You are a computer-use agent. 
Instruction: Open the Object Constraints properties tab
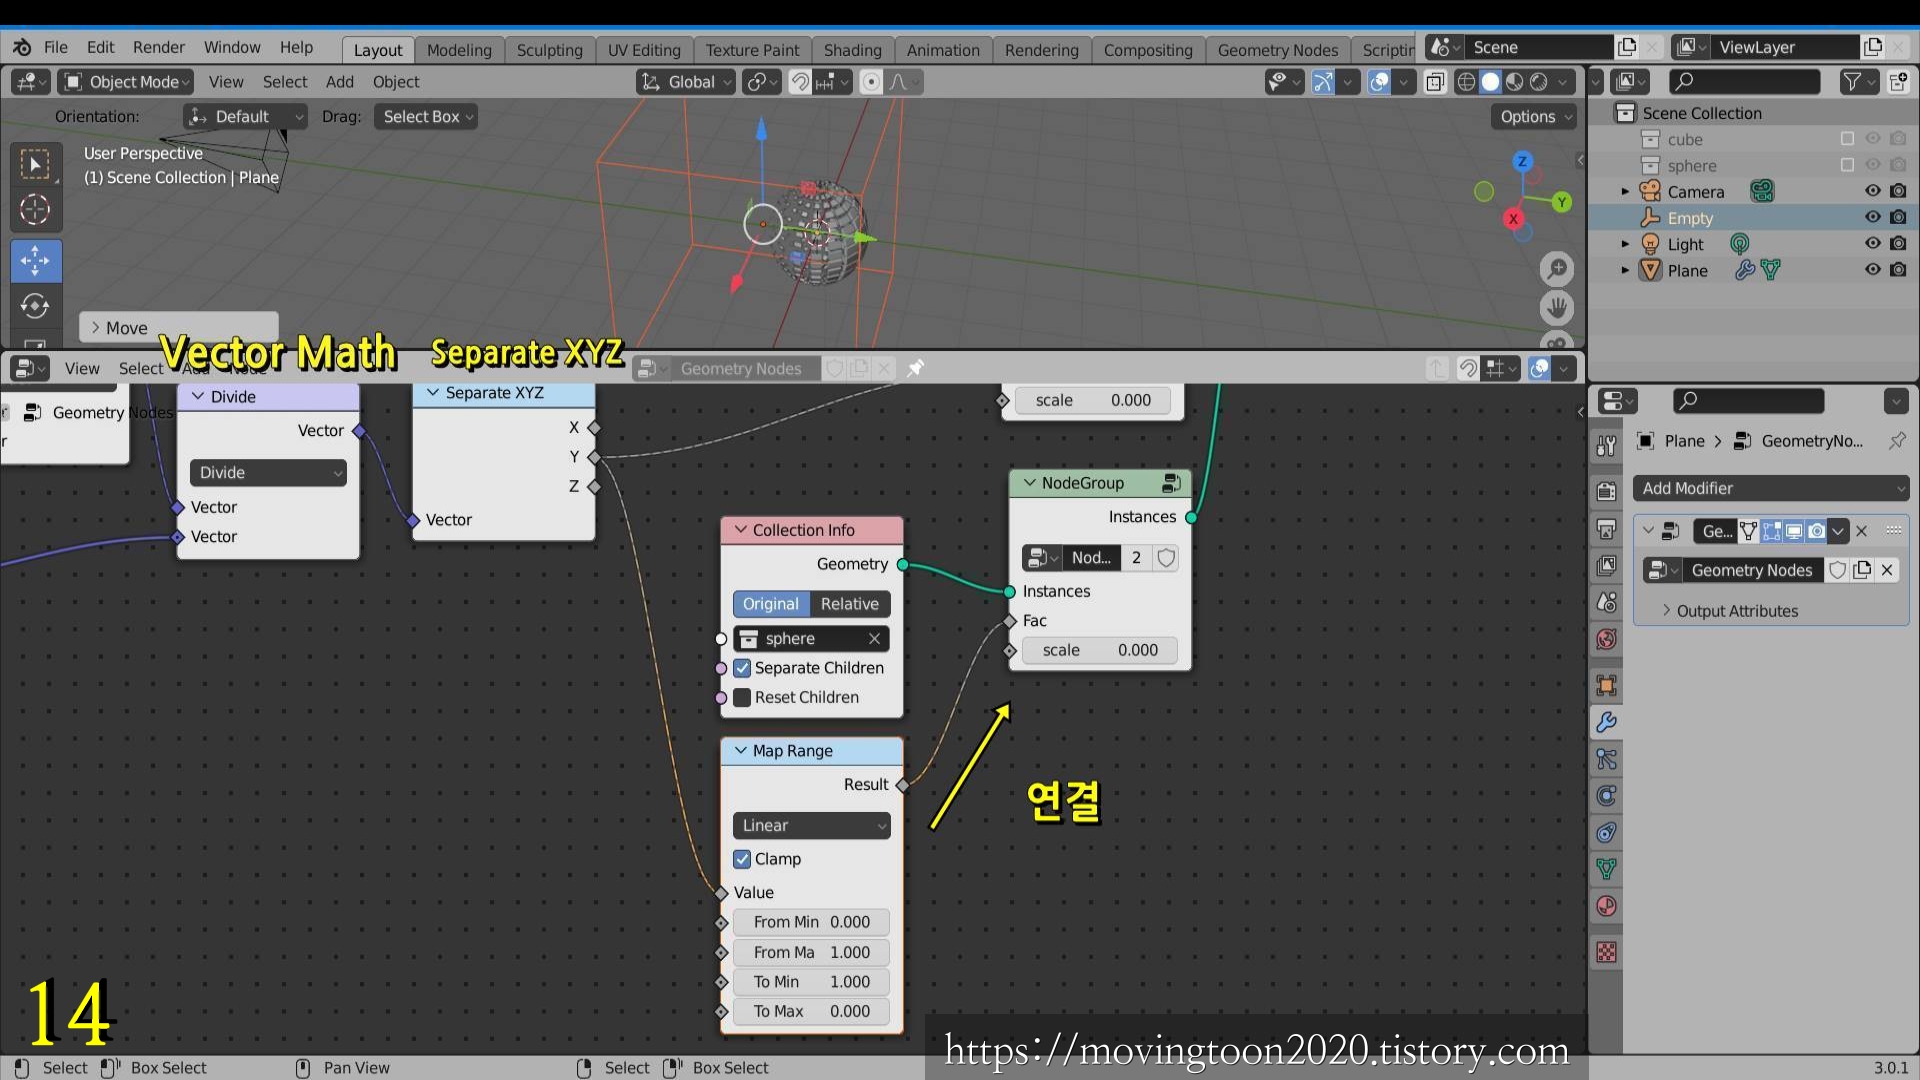(1607, 833)
